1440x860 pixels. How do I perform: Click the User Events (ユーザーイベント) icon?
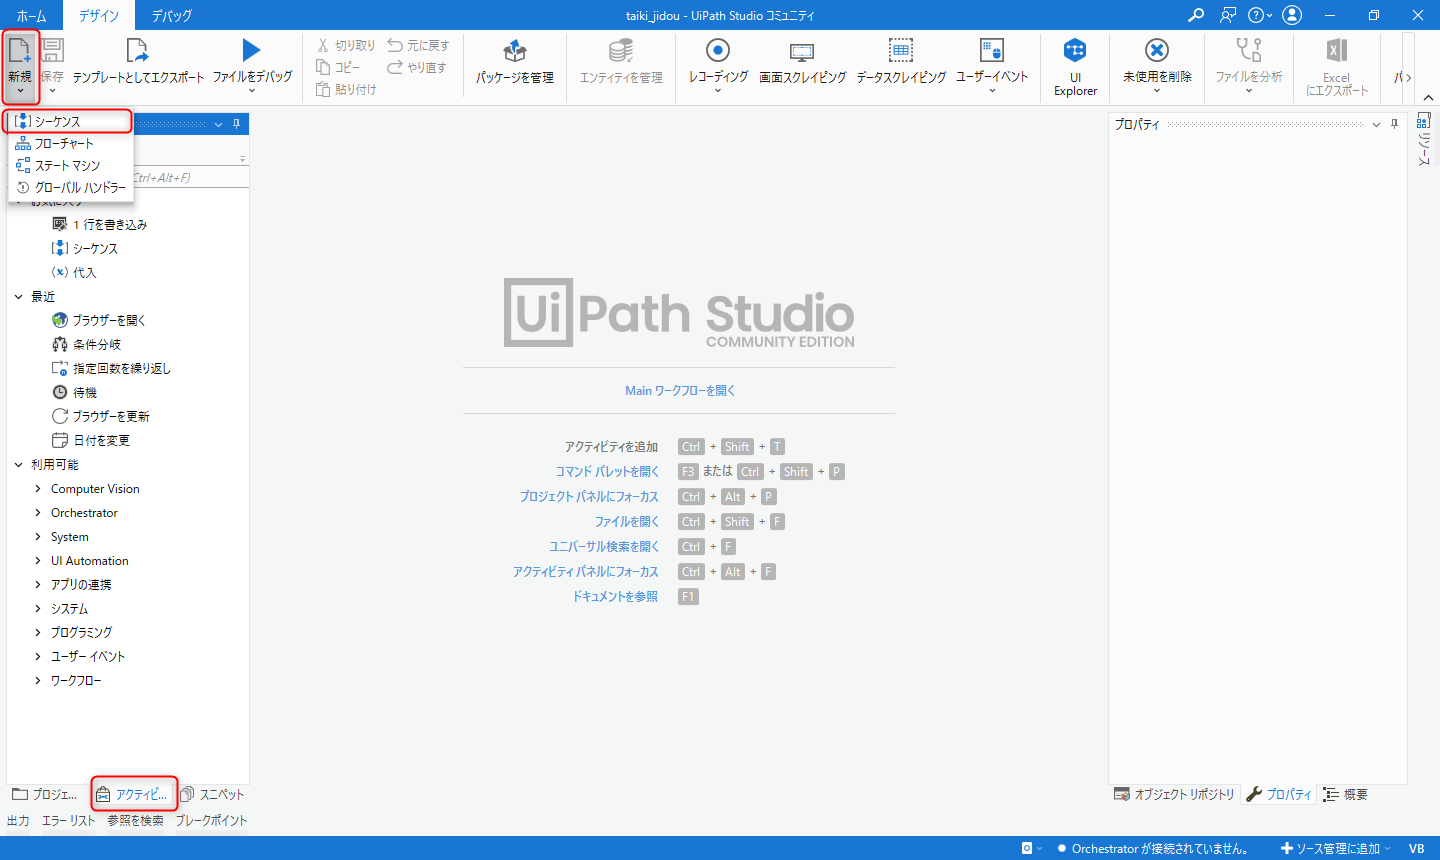click(x=992, y=50)
